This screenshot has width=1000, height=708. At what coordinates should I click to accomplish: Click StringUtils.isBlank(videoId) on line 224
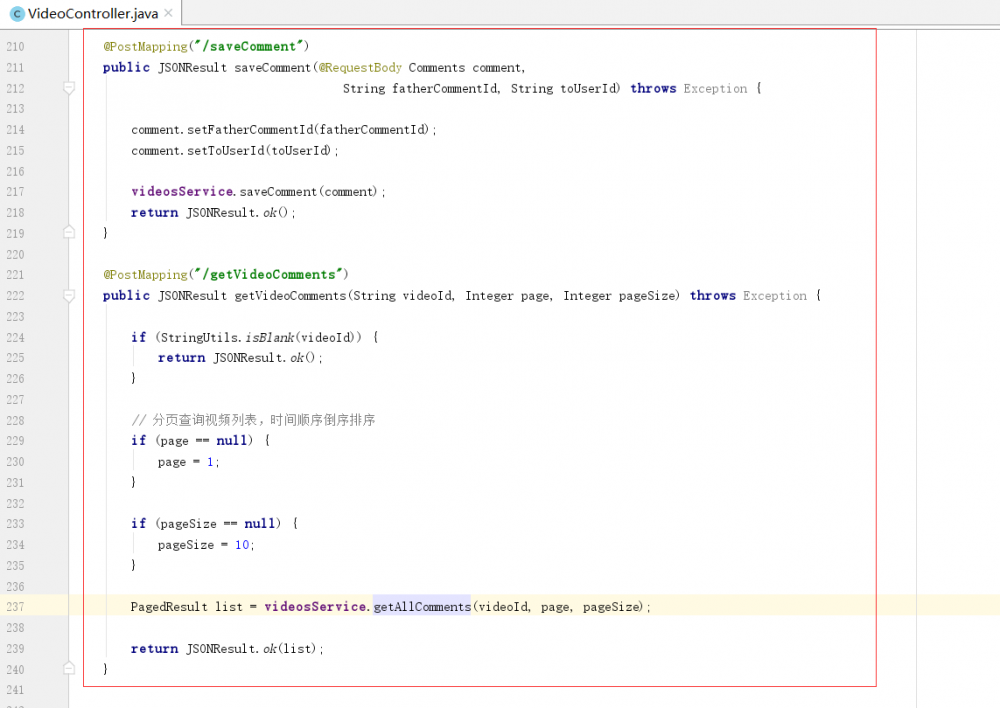[260, 337]
